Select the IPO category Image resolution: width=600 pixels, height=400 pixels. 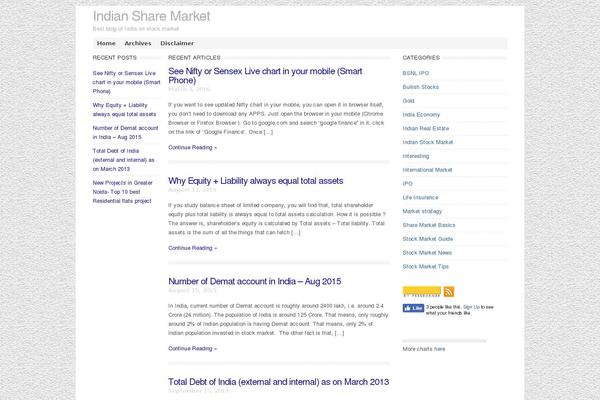(x=408, y=184)
